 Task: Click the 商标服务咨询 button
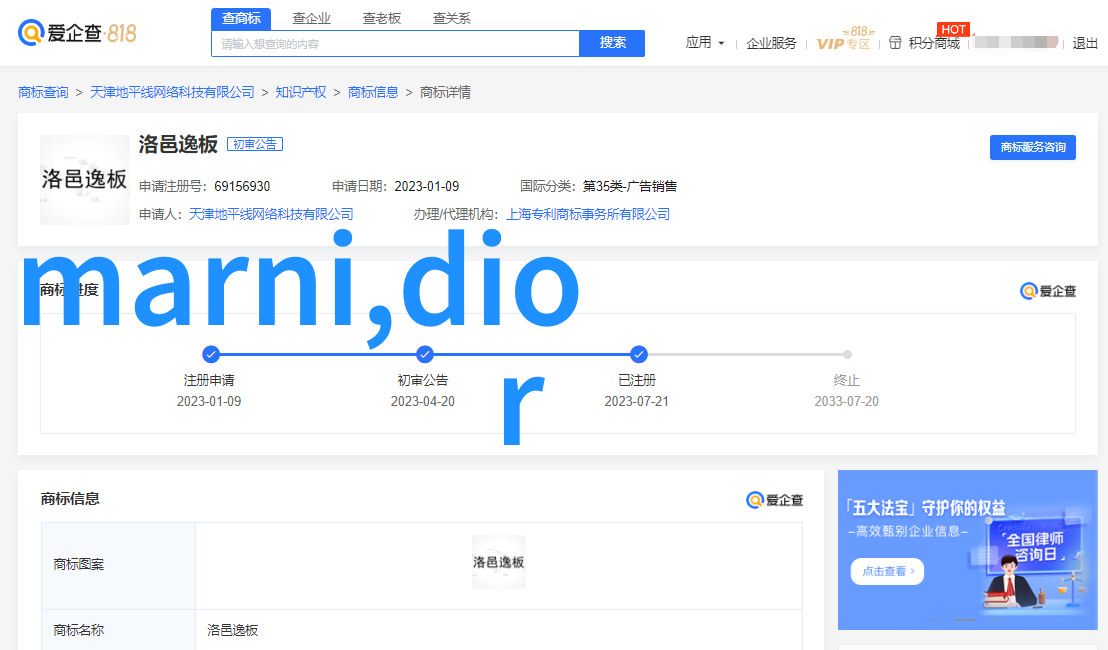pyautogui.click(x=1032, y=147)
